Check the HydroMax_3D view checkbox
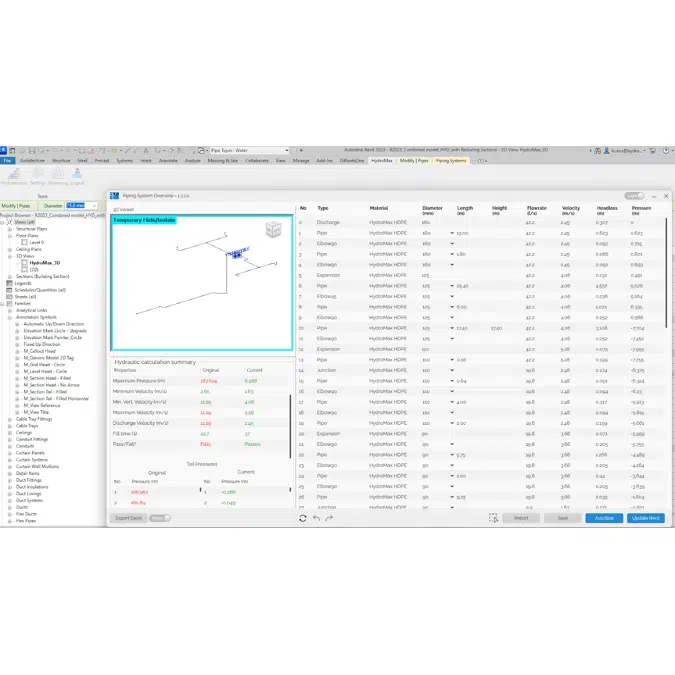Image resolution: width=675 pixels, height=675 pixels. point(25,262)
